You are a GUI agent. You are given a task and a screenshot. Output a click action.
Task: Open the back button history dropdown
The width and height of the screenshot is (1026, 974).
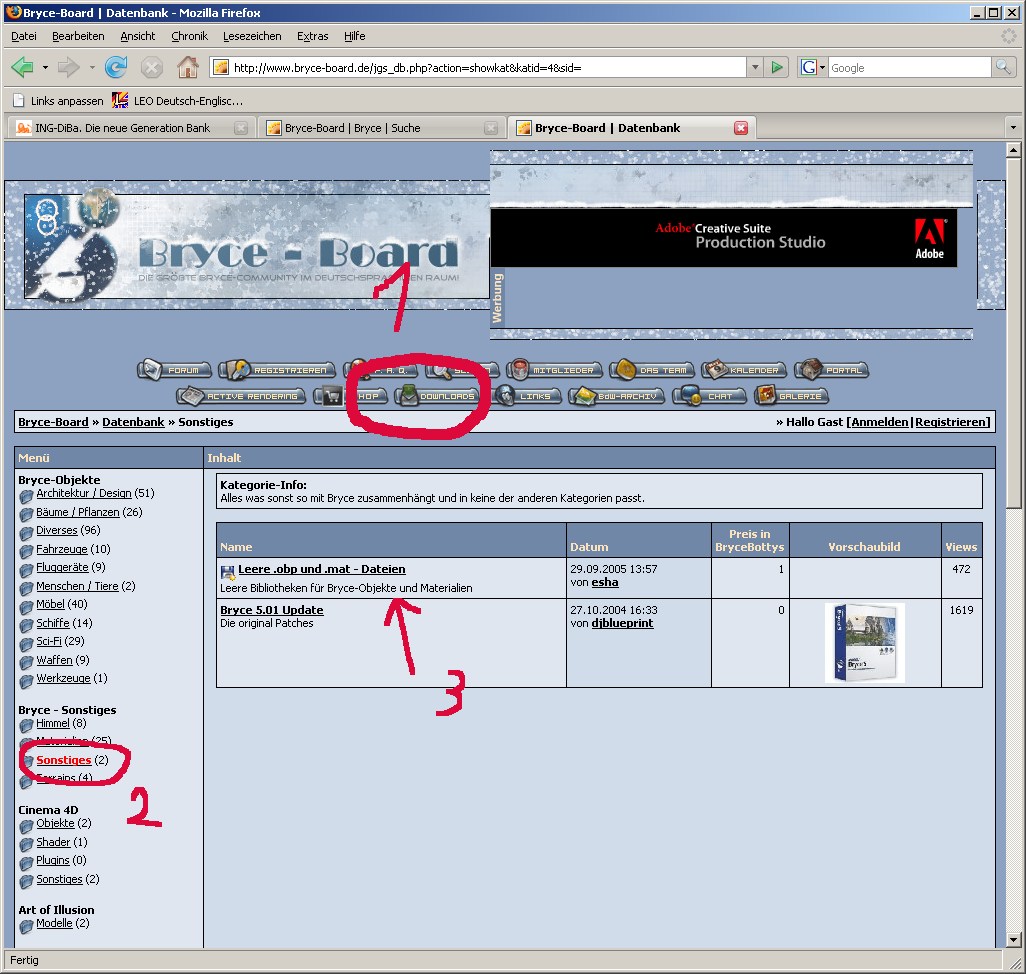coord(45,67)
